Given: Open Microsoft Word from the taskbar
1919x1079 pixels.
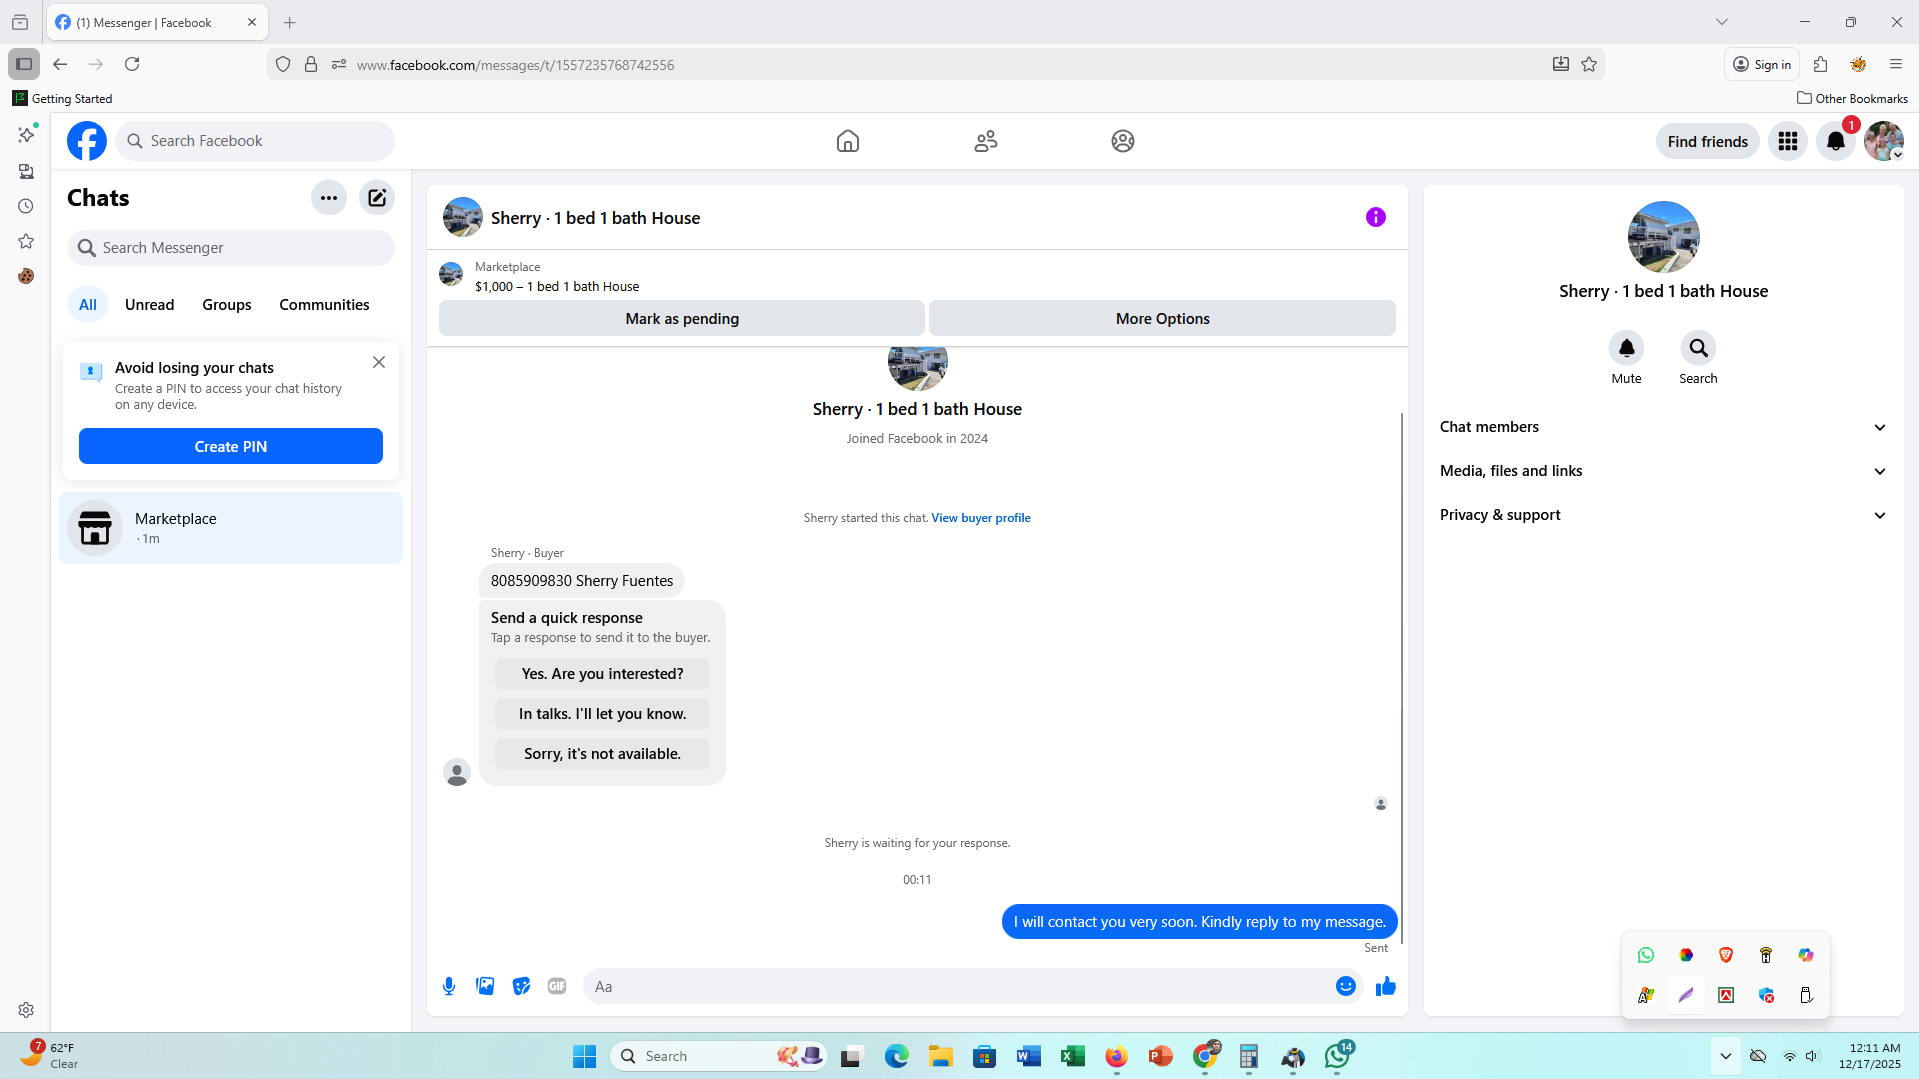Looking at the screenshot, I should [x=1029, y=1056].
